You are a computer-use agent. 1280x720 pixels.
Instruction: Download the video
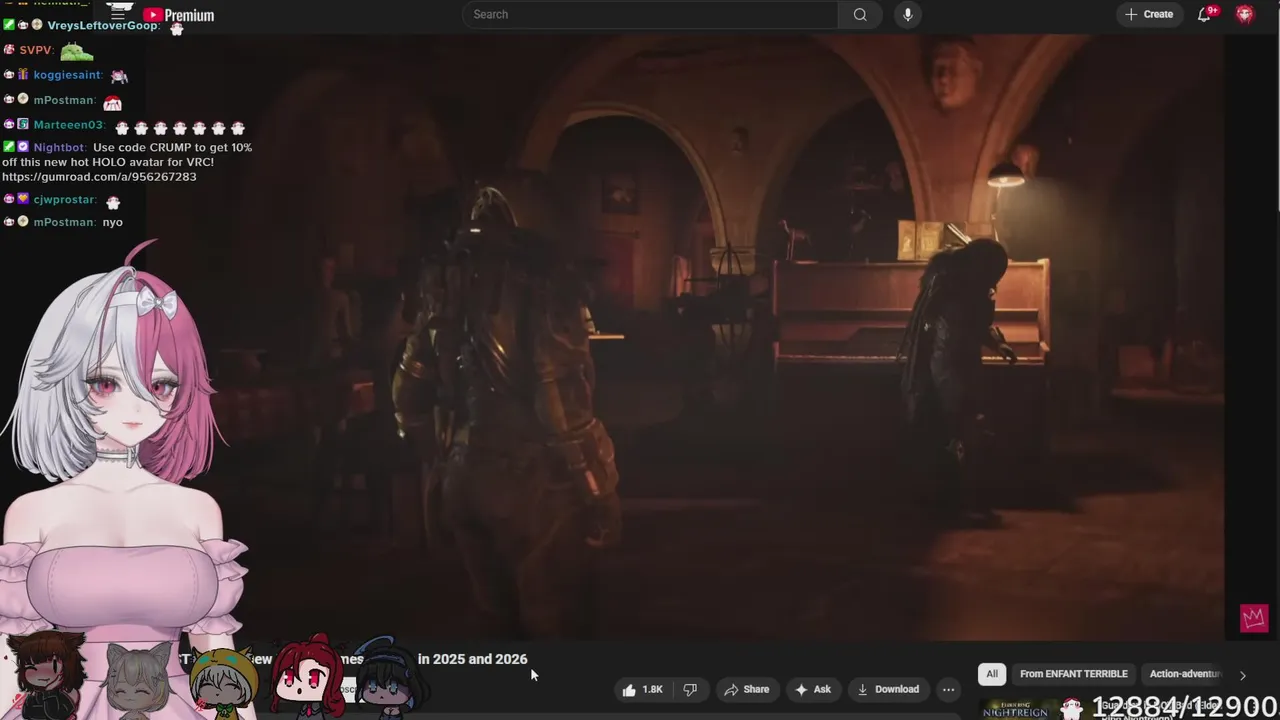(888, 689)
